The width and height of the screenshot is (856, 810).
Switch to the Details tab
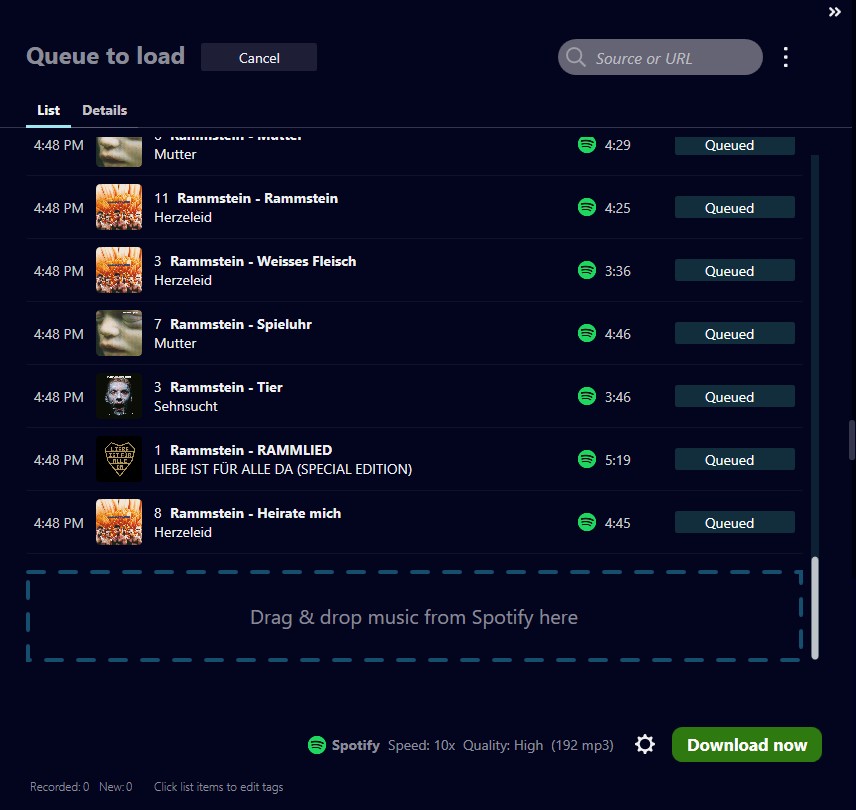pyautogui.click(x=104, y=110)
